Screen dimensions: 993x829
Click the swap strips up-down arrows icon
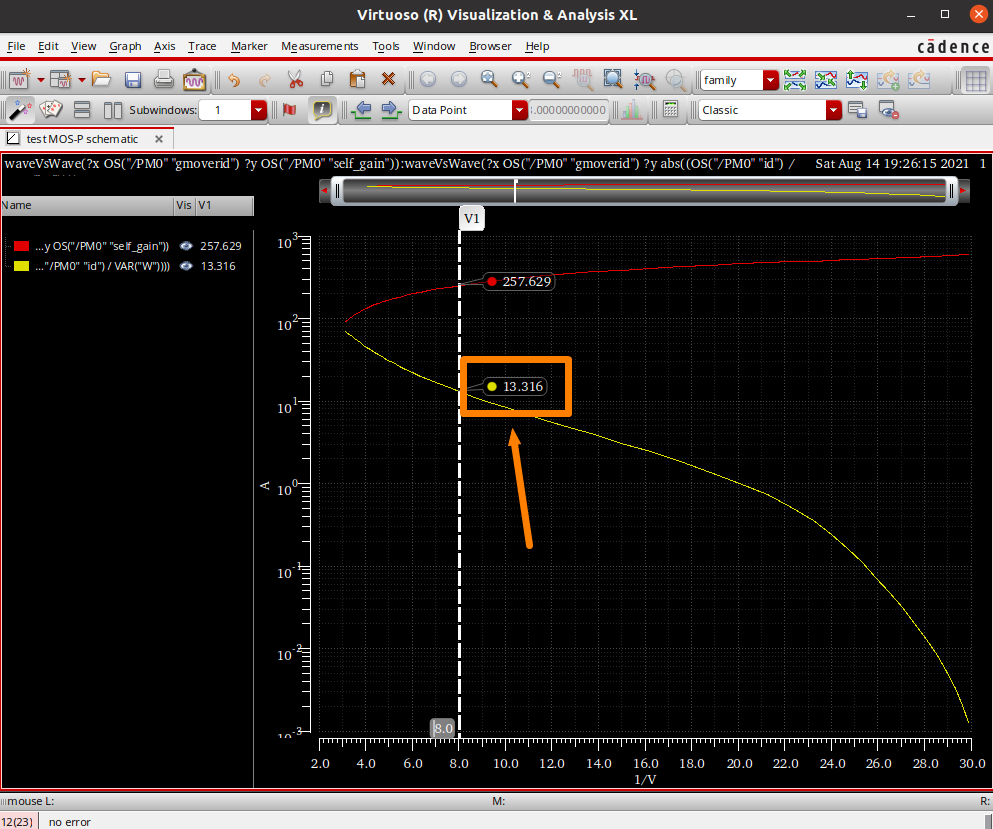click(857, 80)
